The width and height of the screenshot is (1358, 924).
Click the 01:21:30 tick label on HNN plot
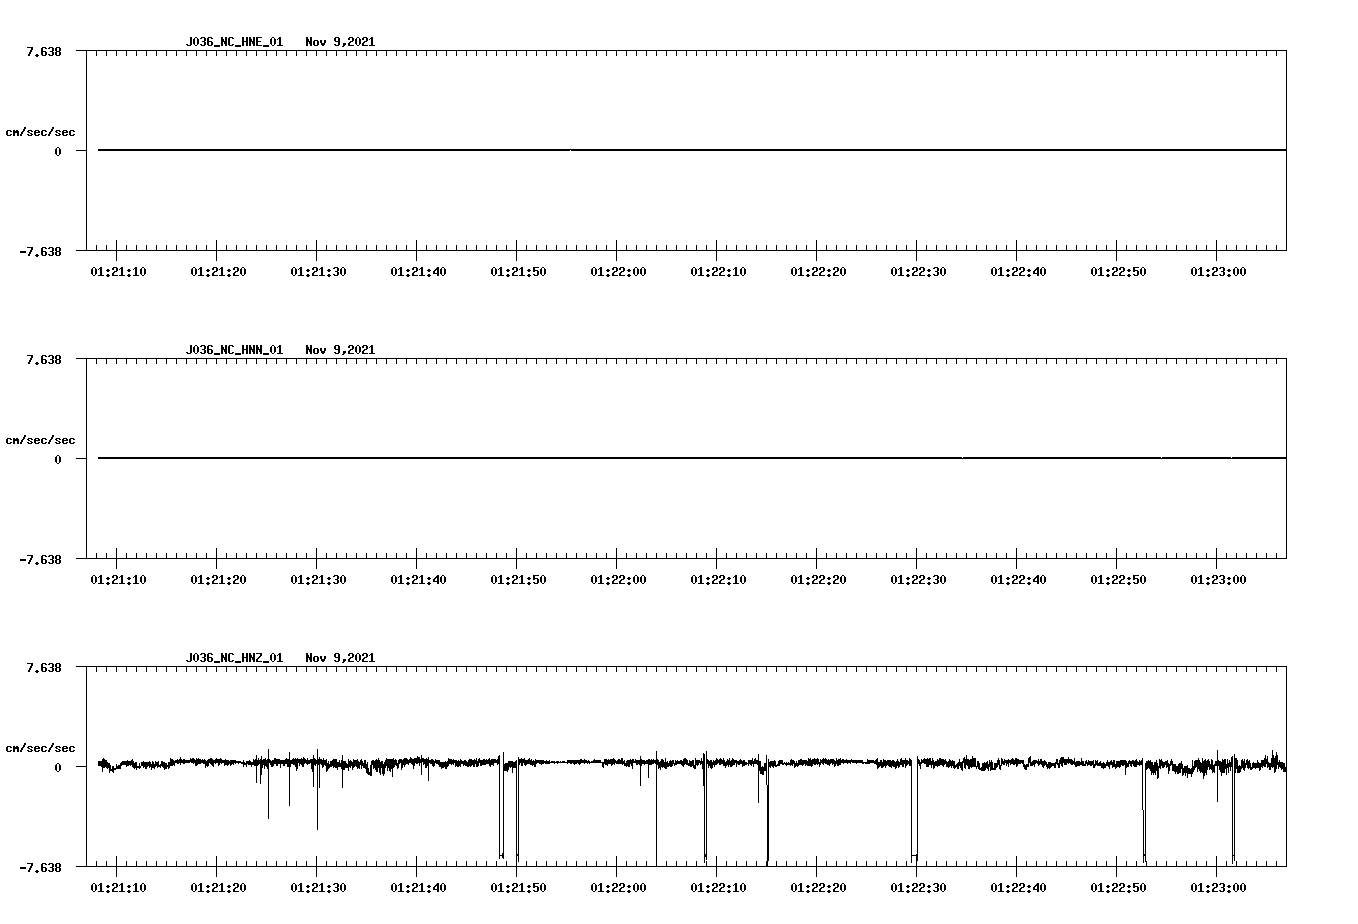pos(318,579)
